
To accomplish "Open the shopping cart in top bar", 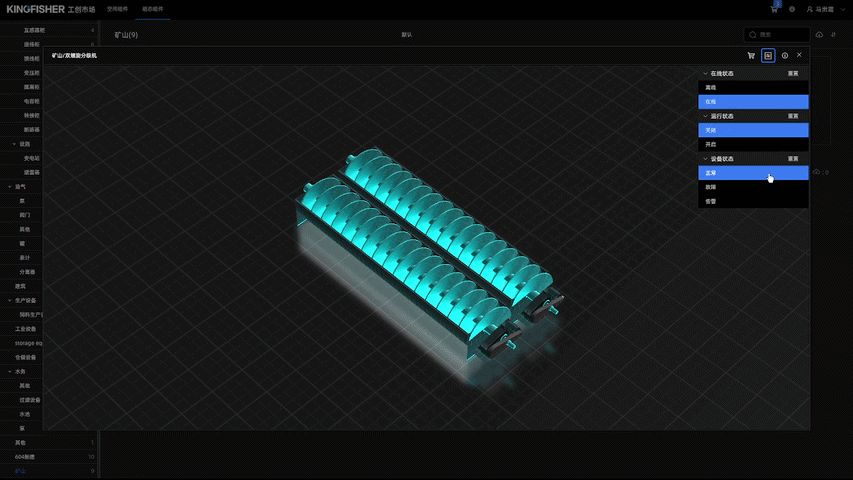I will coord(774,9).
